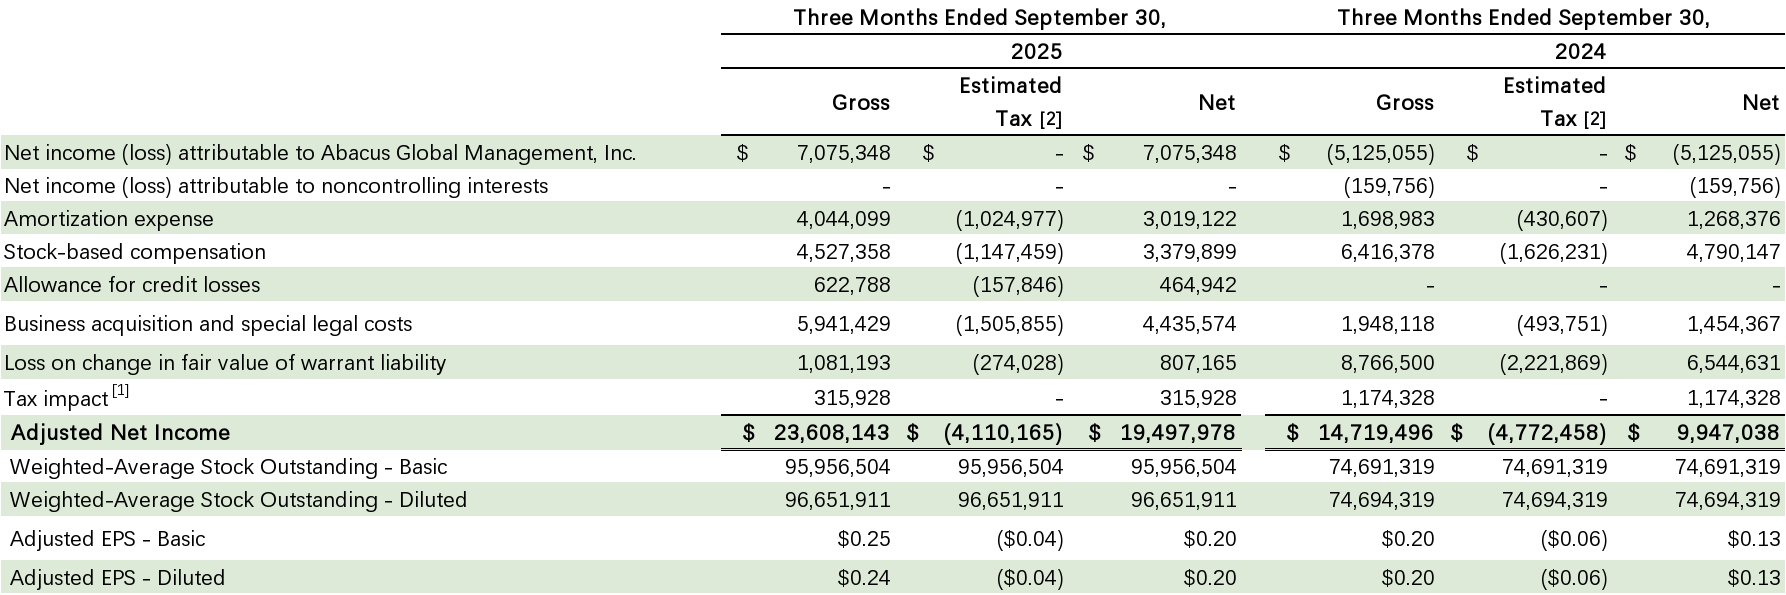Open the [2] footnote under 2024 Estimated Tax
Viewport: 1786px width, 595px height.
tap(1594, 120)
